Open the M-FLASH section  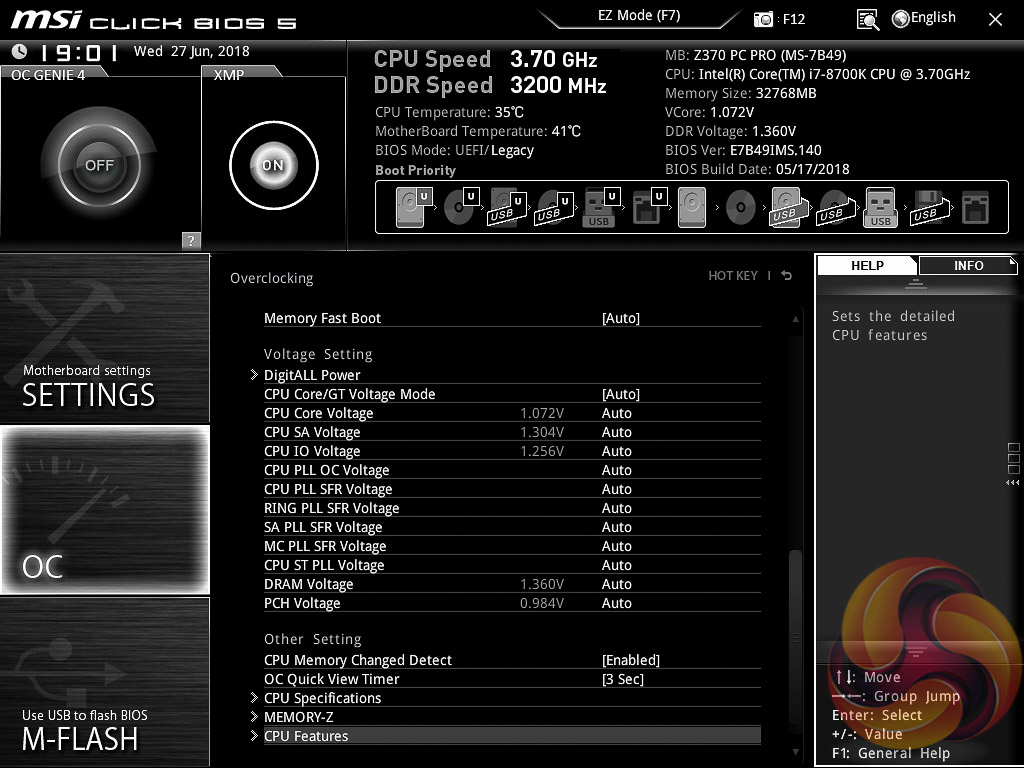pos(105,682)
